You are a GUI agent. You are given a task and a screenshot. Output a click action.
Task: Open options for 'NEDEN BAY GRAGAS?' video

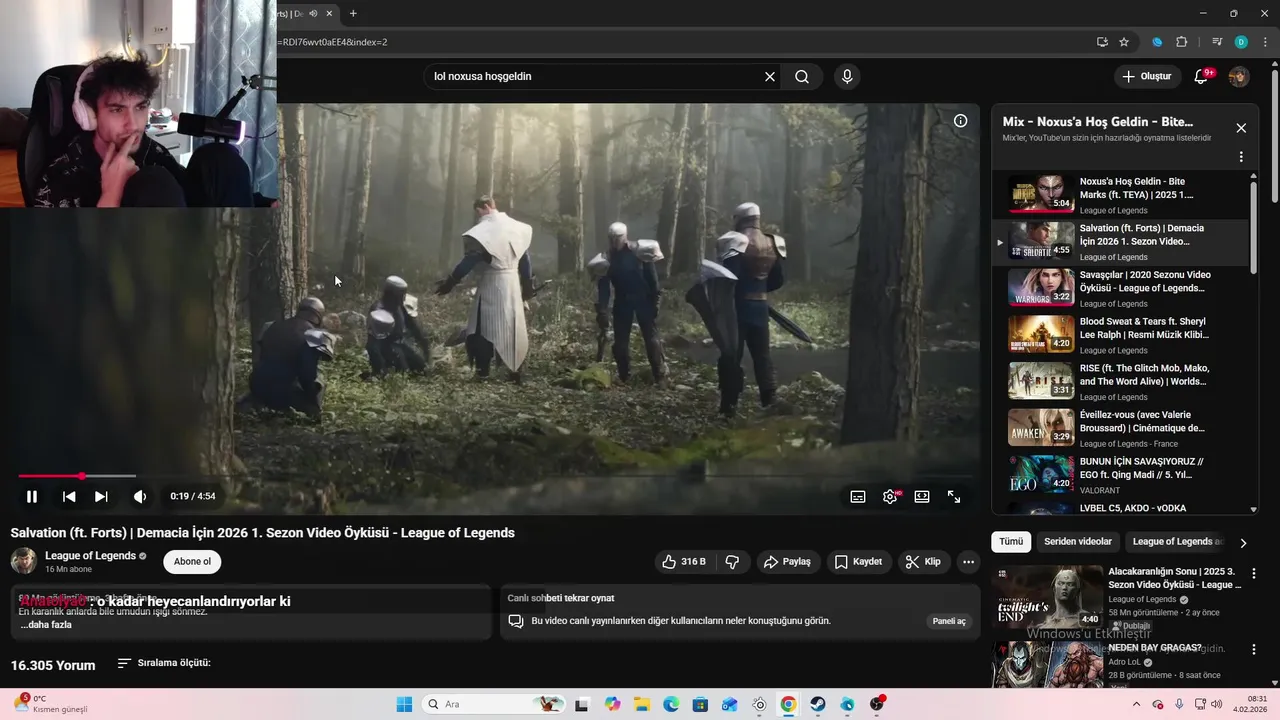[x=1253, y=649]
